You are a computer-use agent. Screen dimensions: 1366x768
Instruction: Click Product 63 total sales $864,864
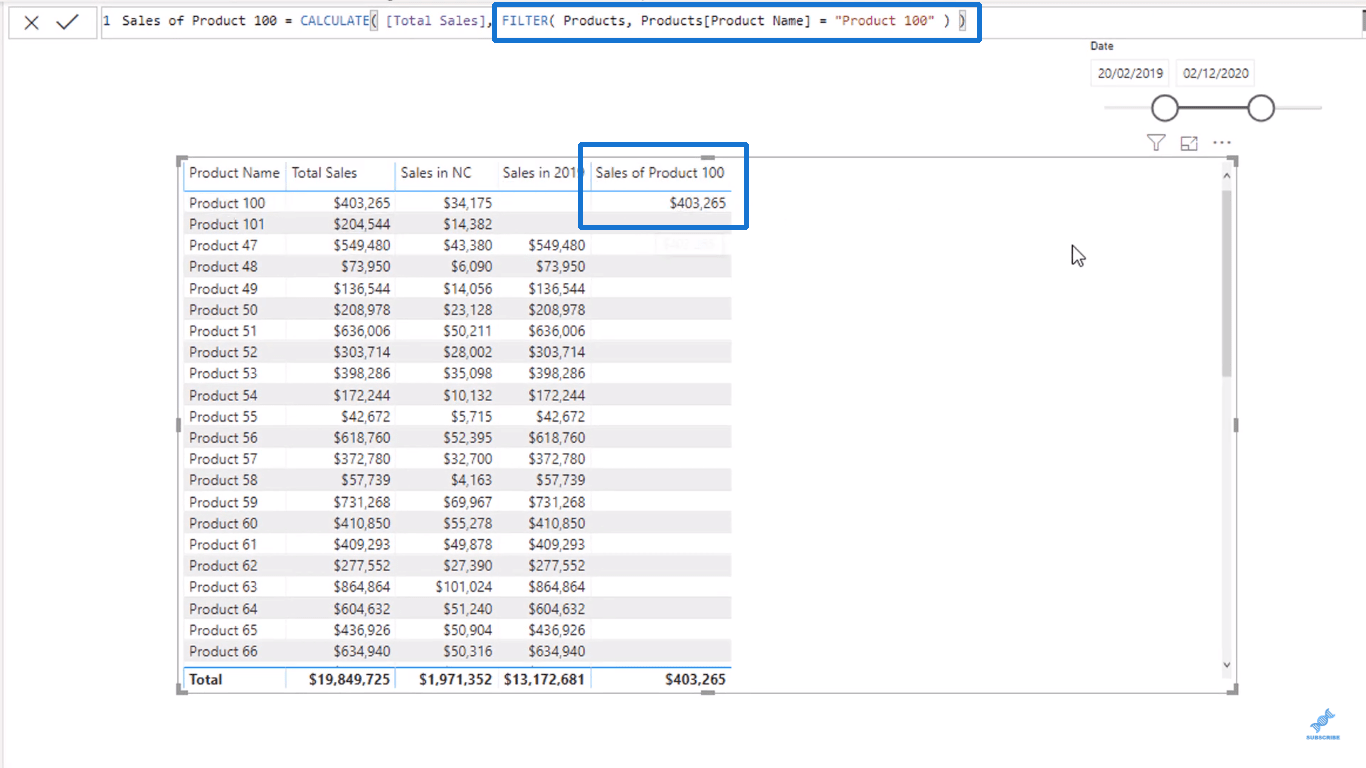point(362,586)
